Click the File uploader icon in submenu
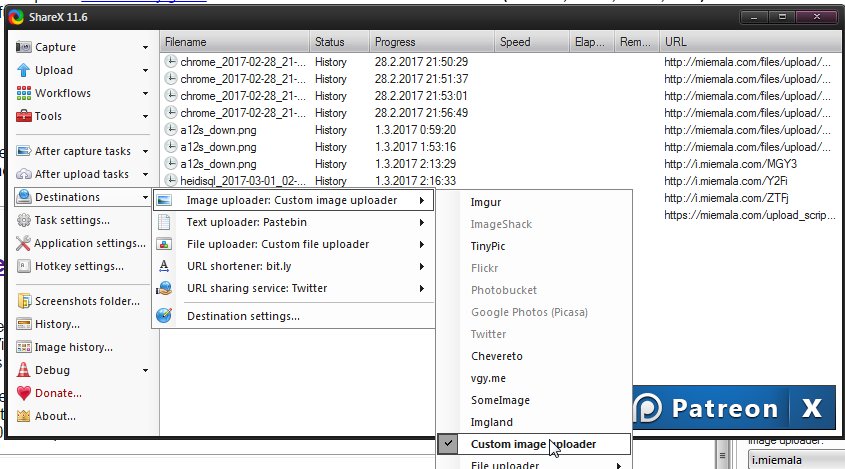The width and height of the screenshot is (845, 469). coord(164,244)
